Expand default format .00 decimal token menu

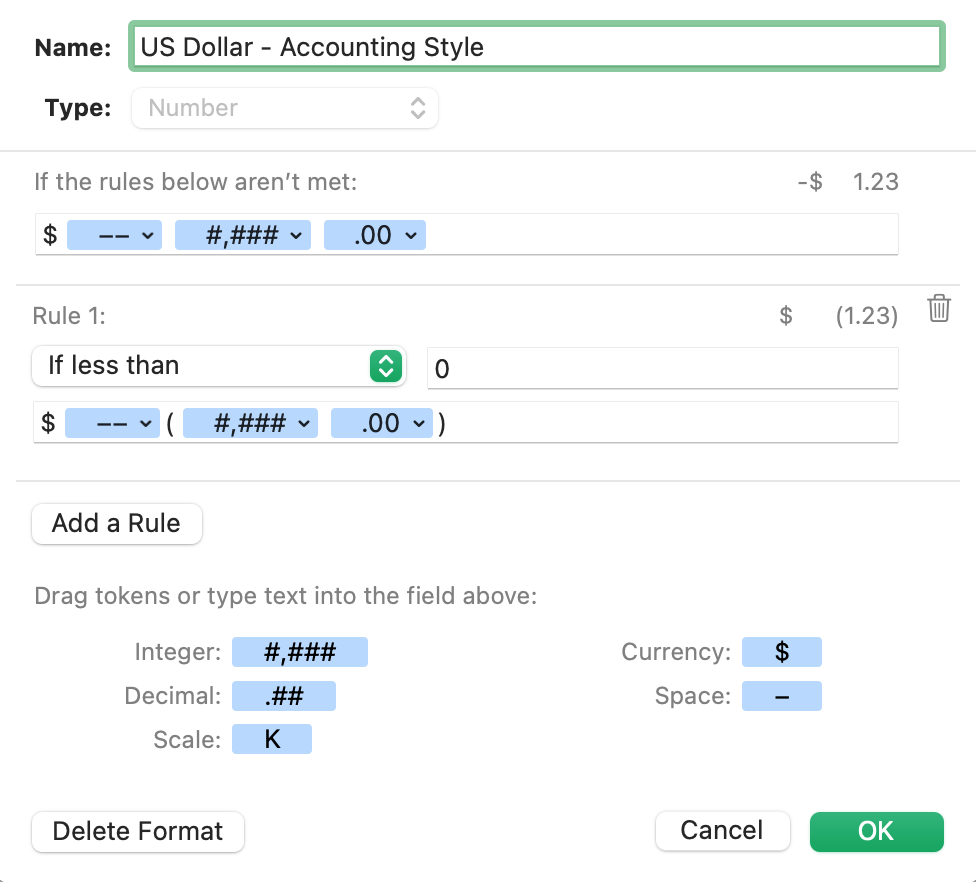pos(376,236)
